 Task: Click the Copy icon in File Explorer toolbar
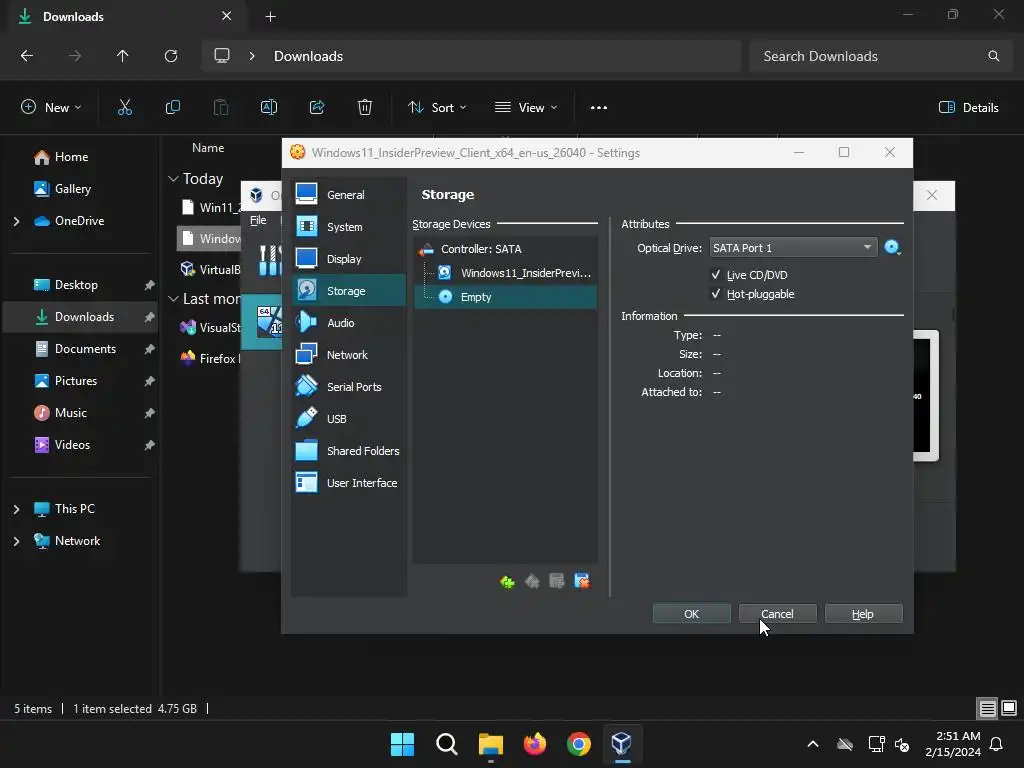(x=172, y=107)
